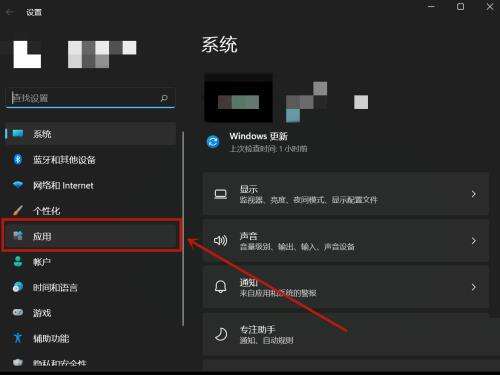
Task: Click the user profile avatar
Action: click(27, 55)
